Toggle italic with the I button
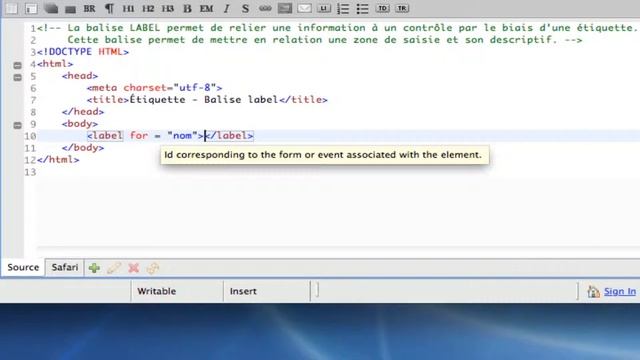The image size is (640, 360). coord(227,9)
